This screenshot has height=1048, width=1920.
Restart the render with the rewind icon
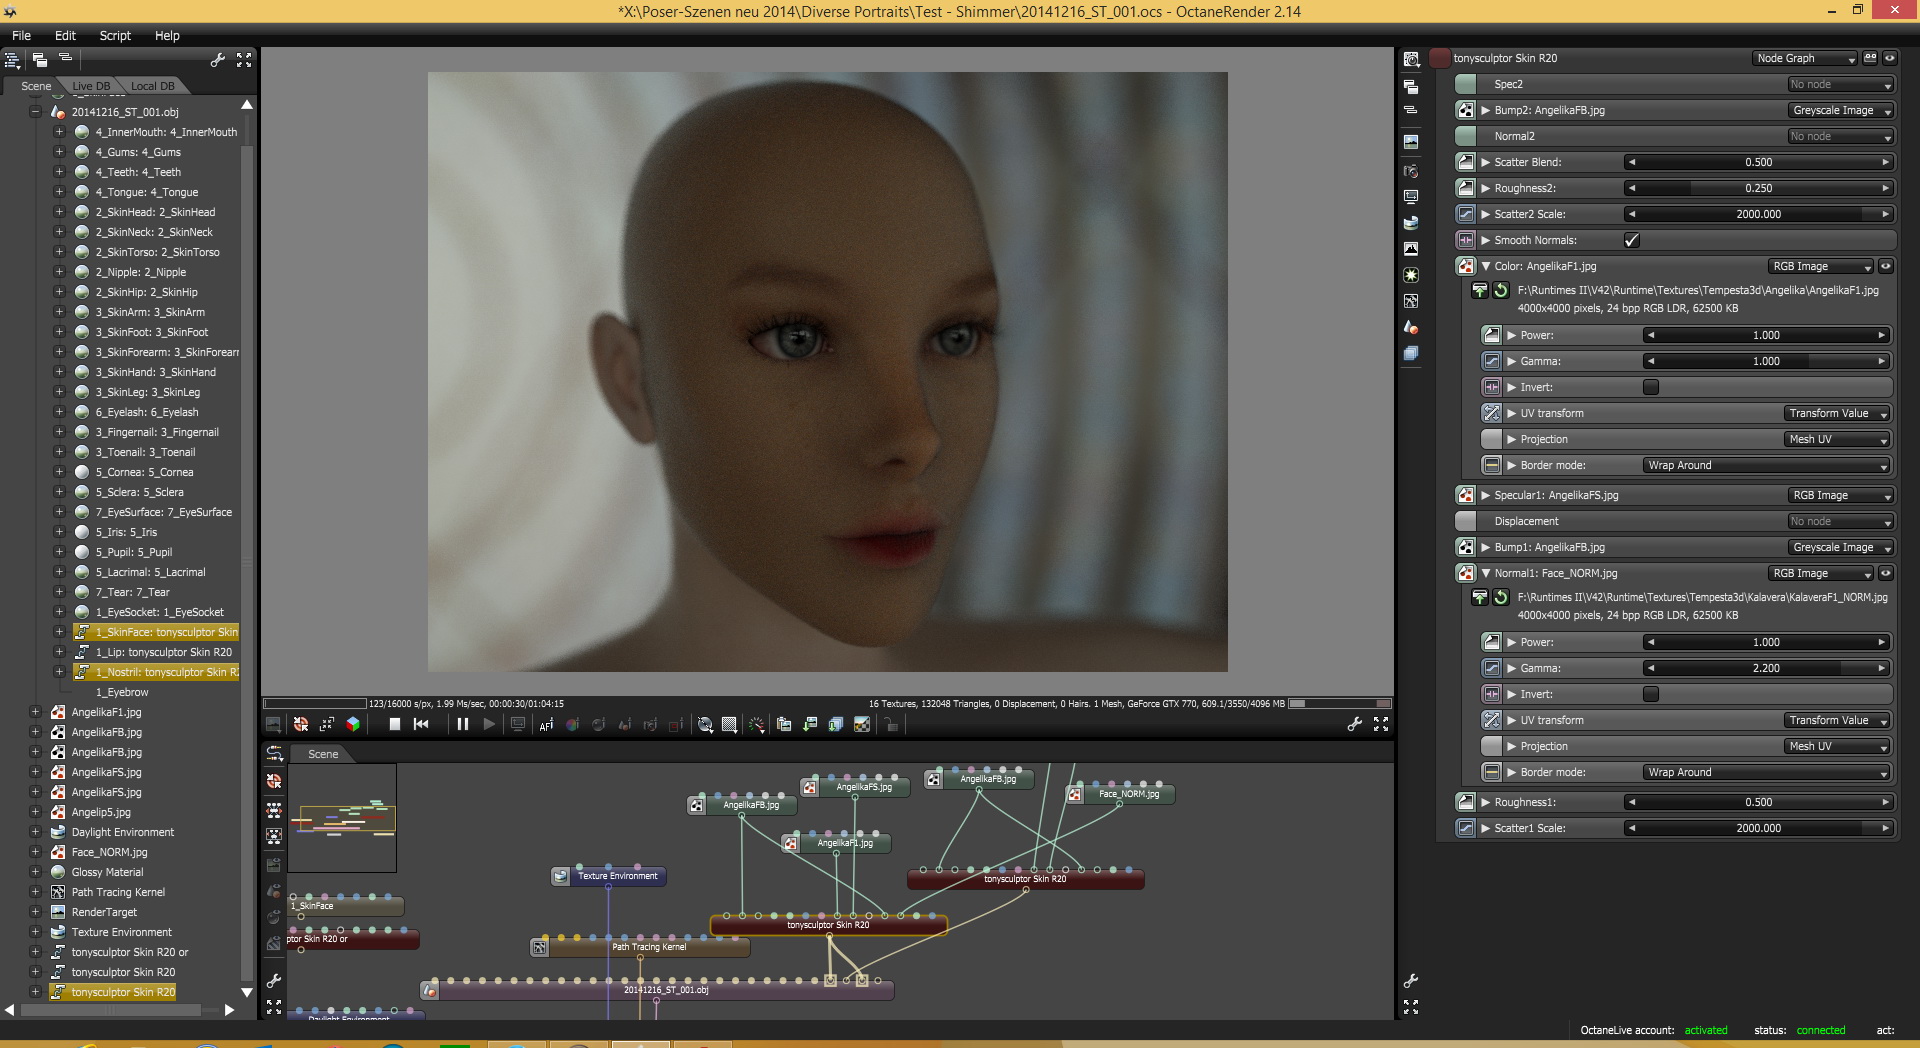click(421, 724)
